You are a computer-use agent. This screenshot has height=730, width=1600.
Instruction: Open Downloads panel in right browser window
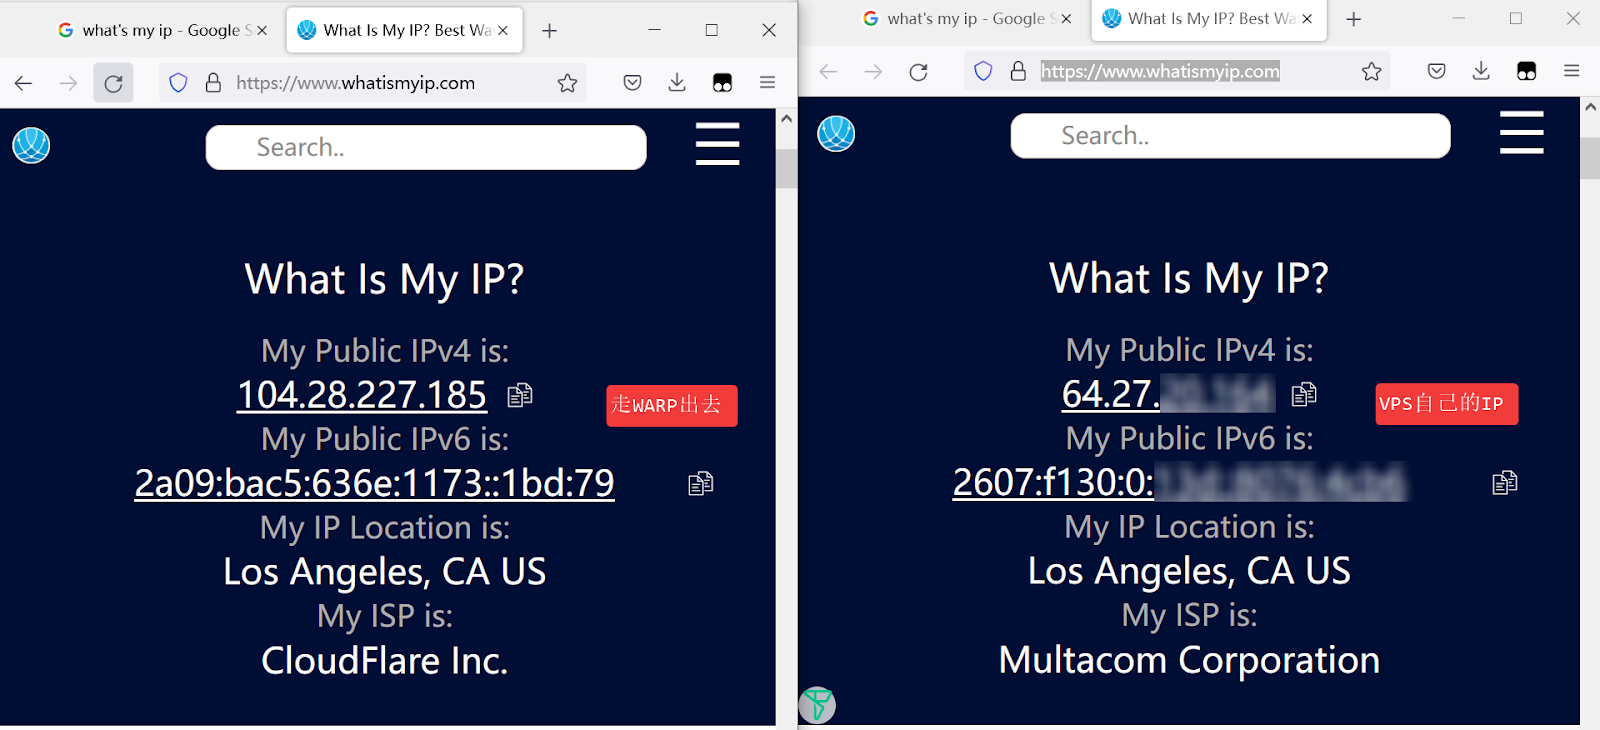1481,71
